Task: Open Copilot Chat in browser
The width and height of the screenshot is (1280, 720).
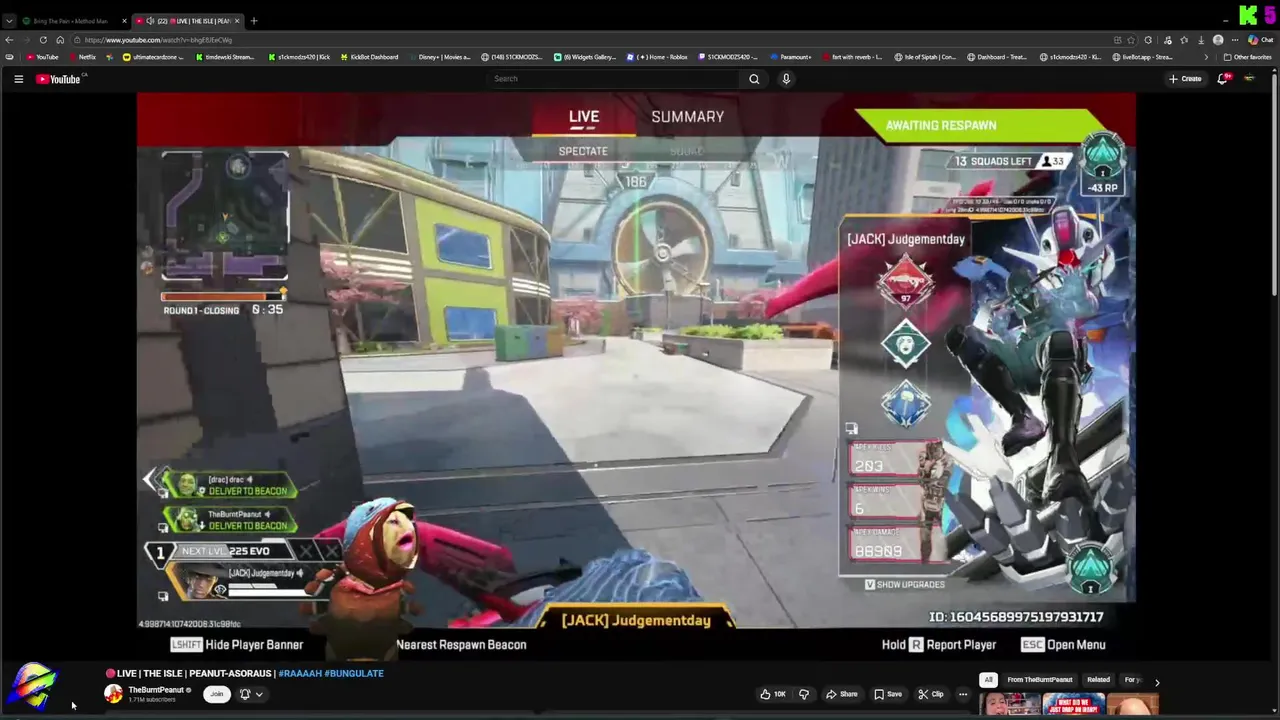Action: pos(1260,40)
